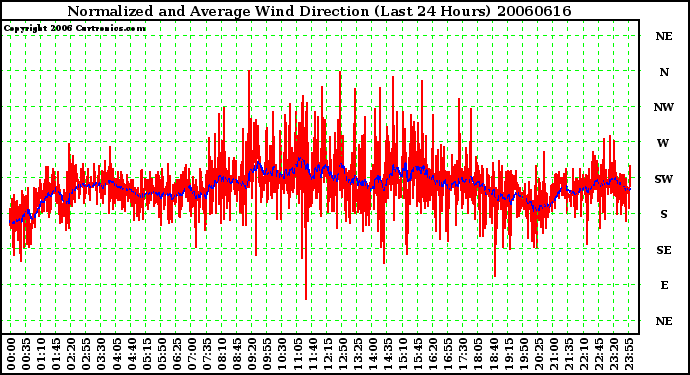Screen dimensions: 690x375
Task: Click the 09:20 time label
Action: point(252,354)
